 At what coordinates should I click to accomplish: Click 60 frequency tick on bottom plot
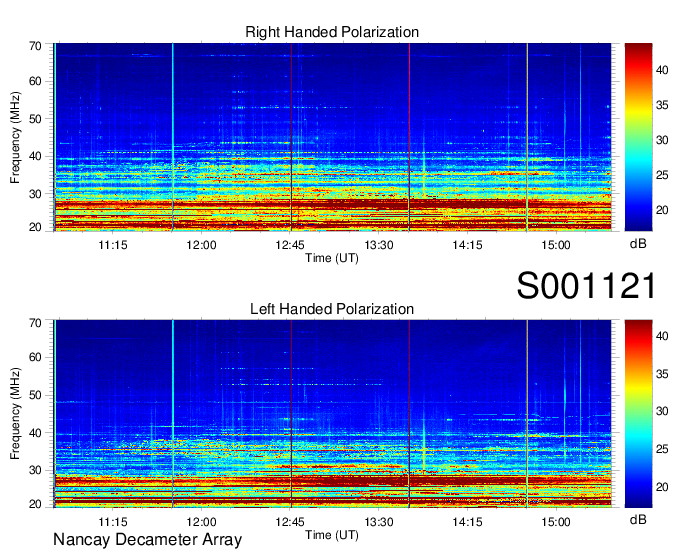[35, 358]
